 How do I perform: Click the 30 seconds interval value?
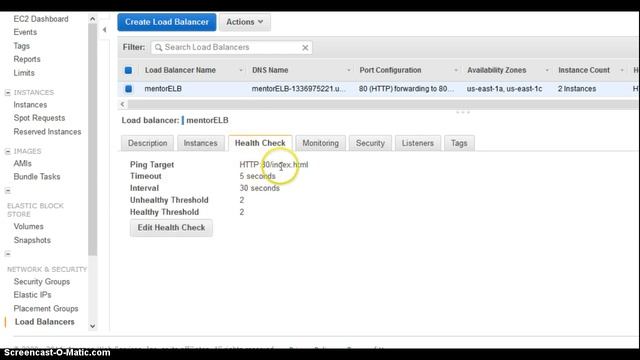[260, 188]
